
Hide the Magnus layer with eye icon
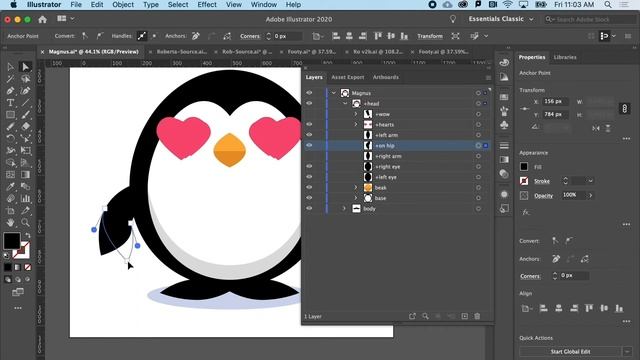coord(309,93)
